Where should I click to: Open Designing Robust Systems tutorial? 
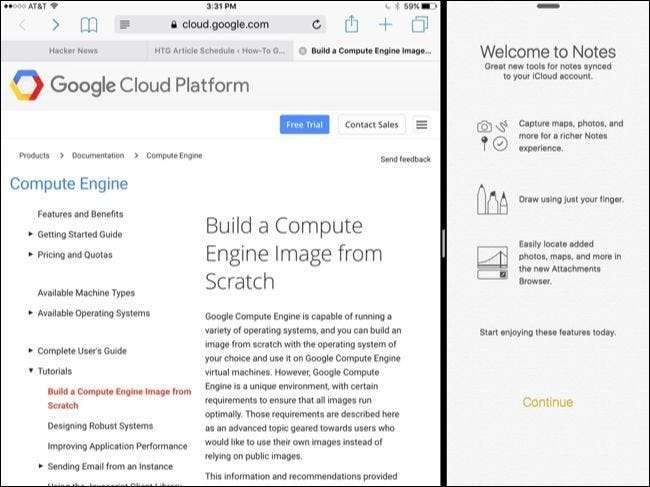point(100,425)
